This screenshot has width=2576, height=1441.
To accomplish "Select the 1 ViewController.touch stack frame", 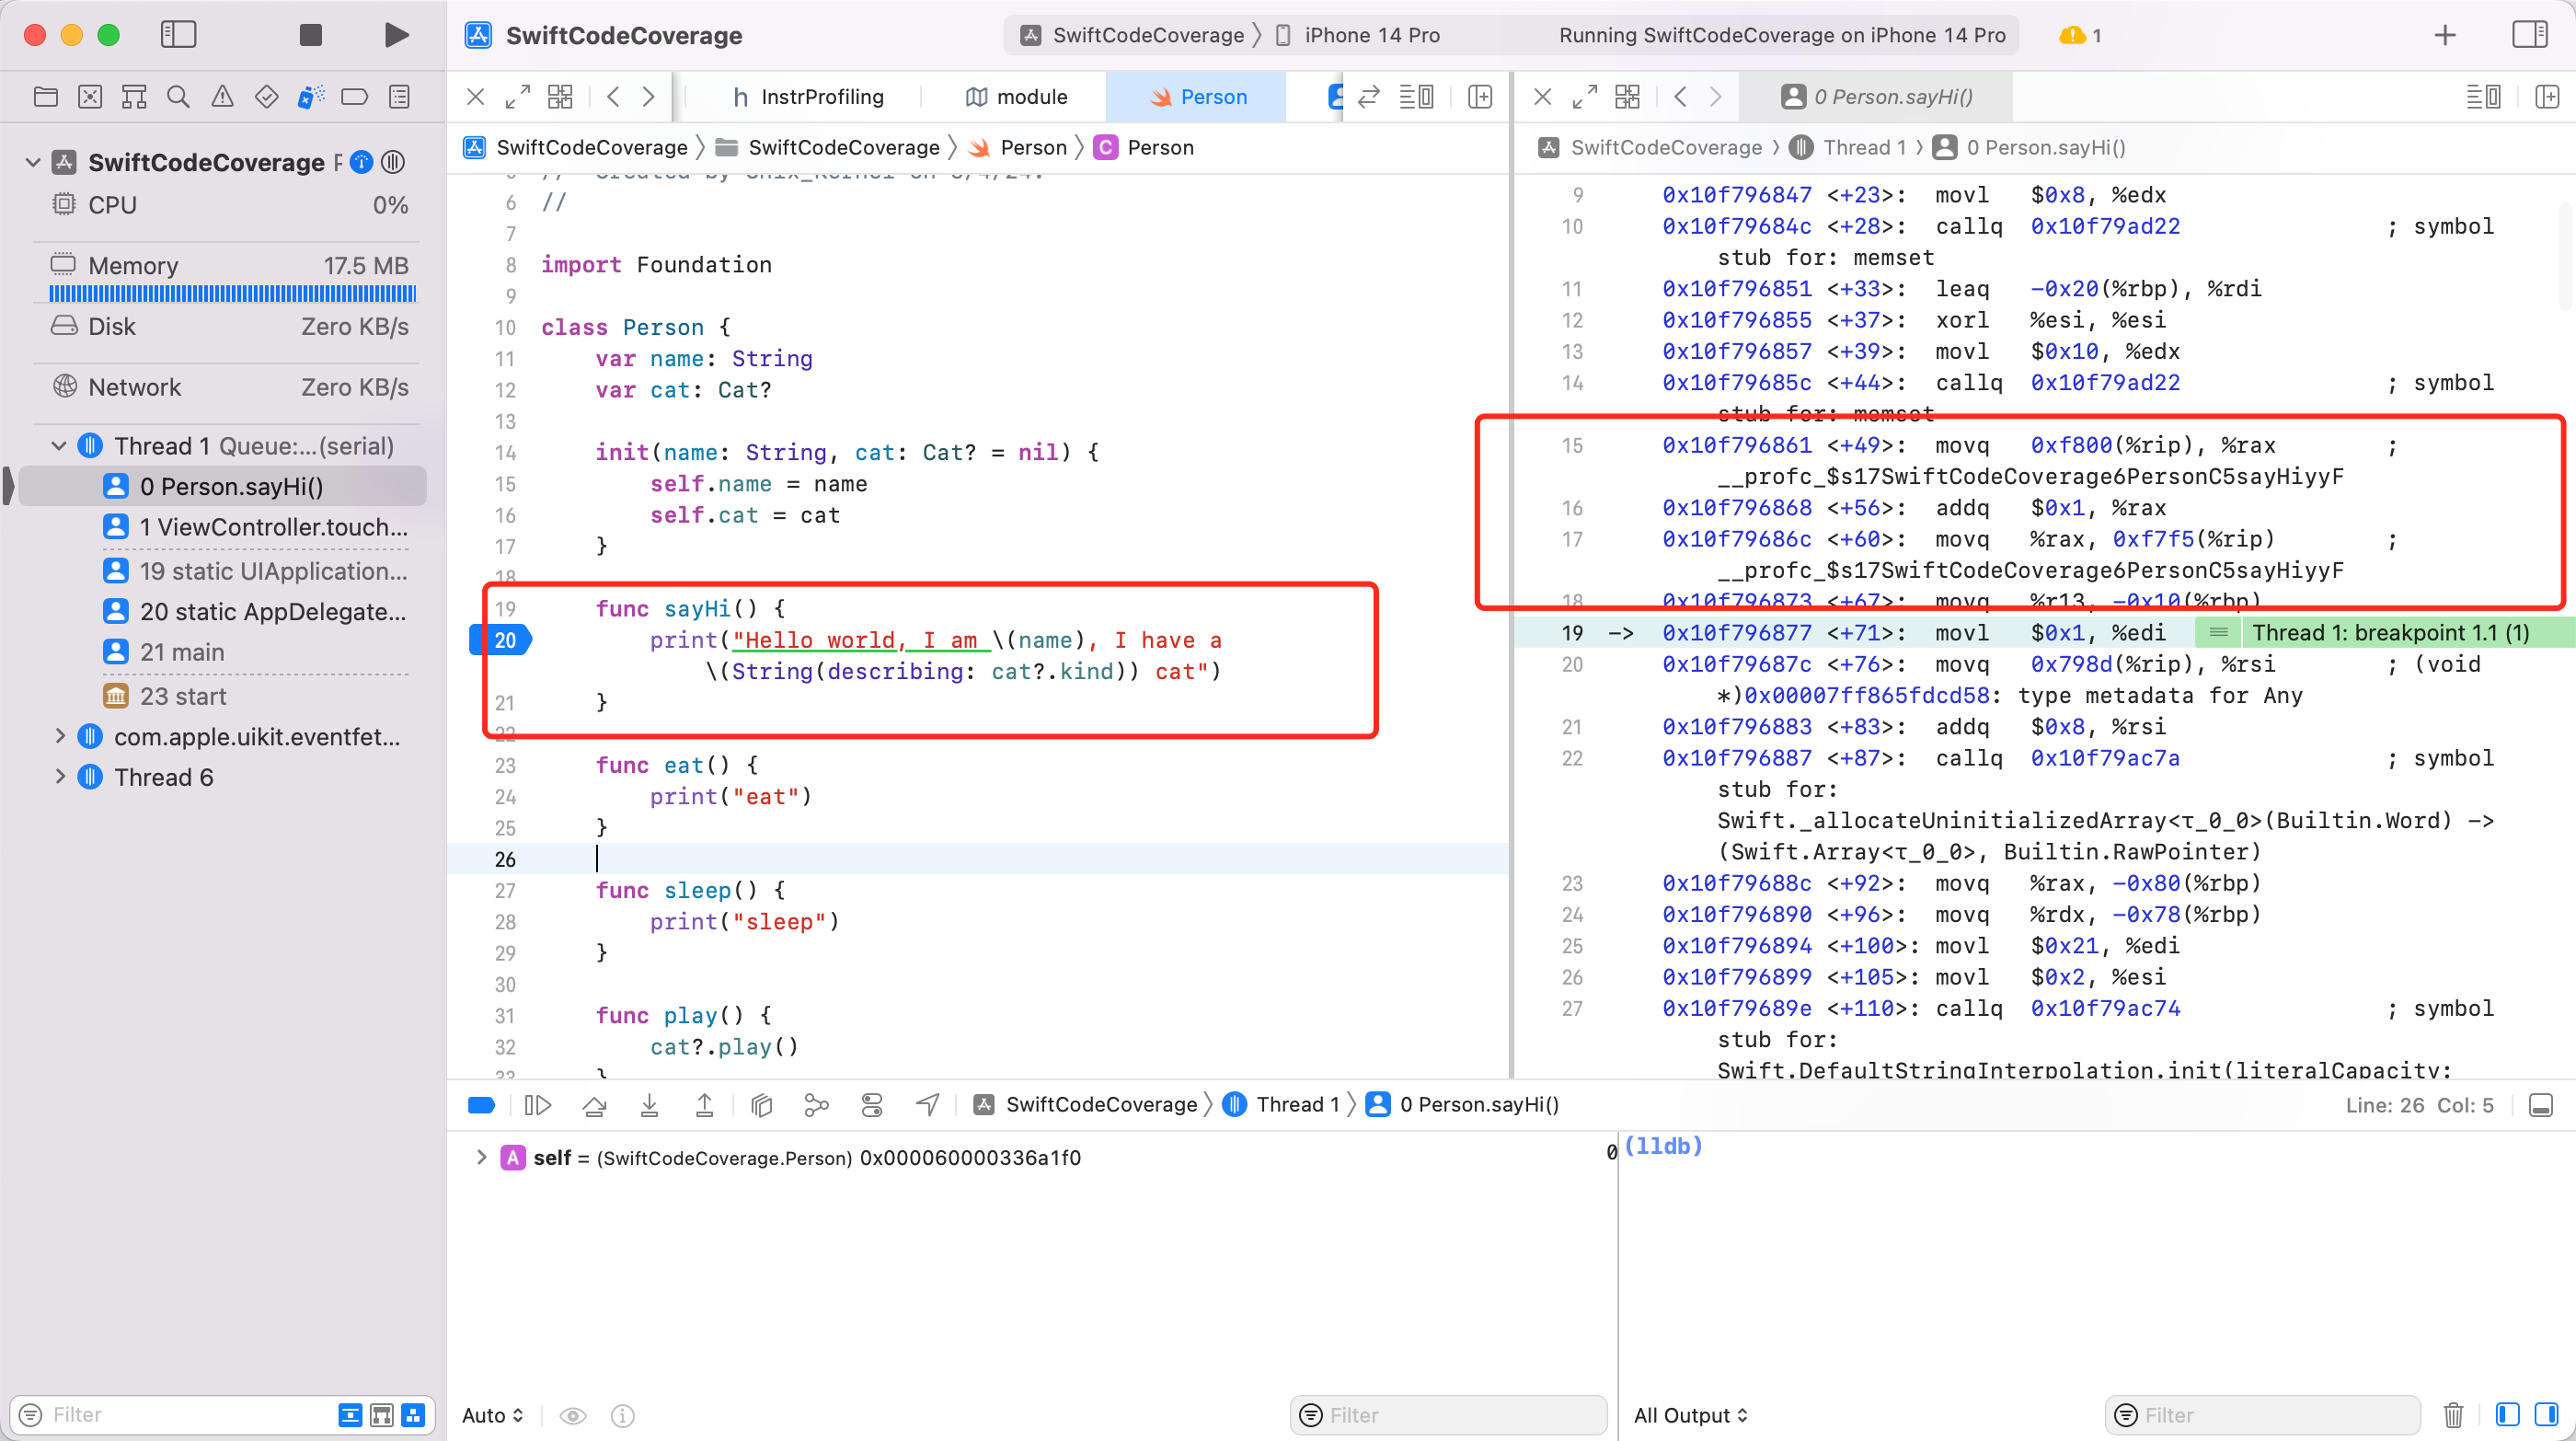I will [256, 527].
